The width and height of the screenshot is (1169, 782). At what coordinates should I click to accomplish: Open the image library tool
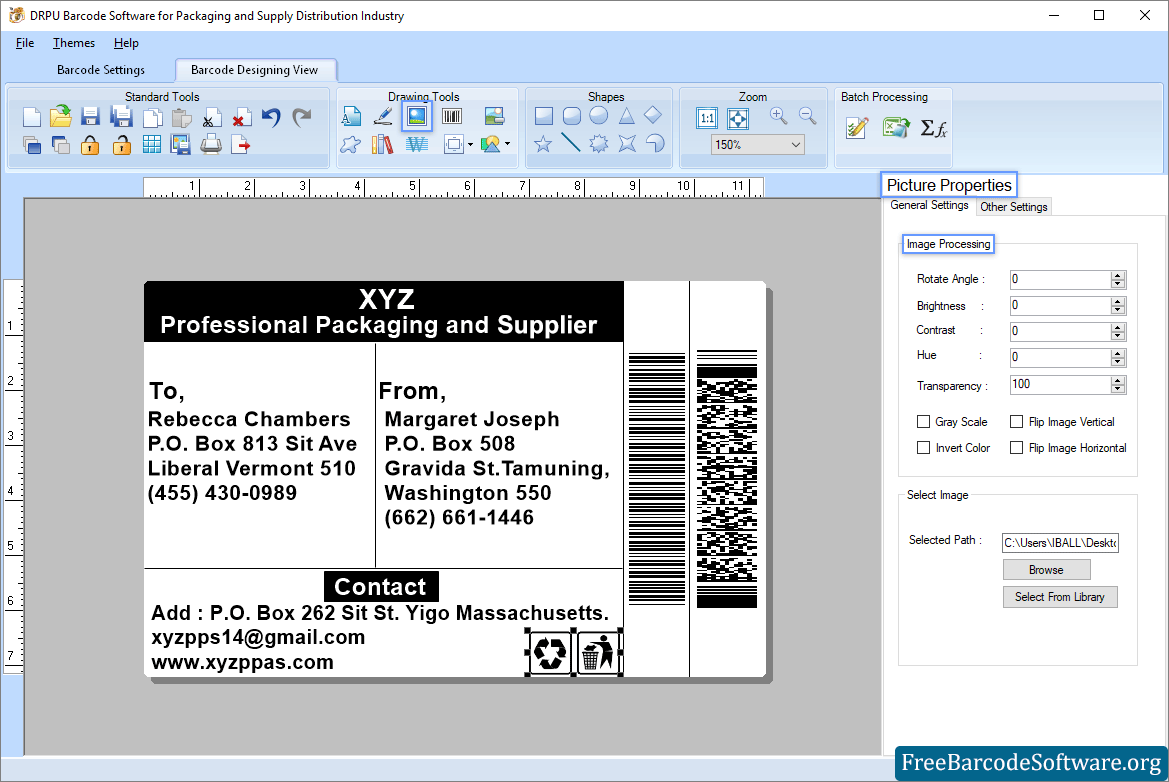click(382, 144)
